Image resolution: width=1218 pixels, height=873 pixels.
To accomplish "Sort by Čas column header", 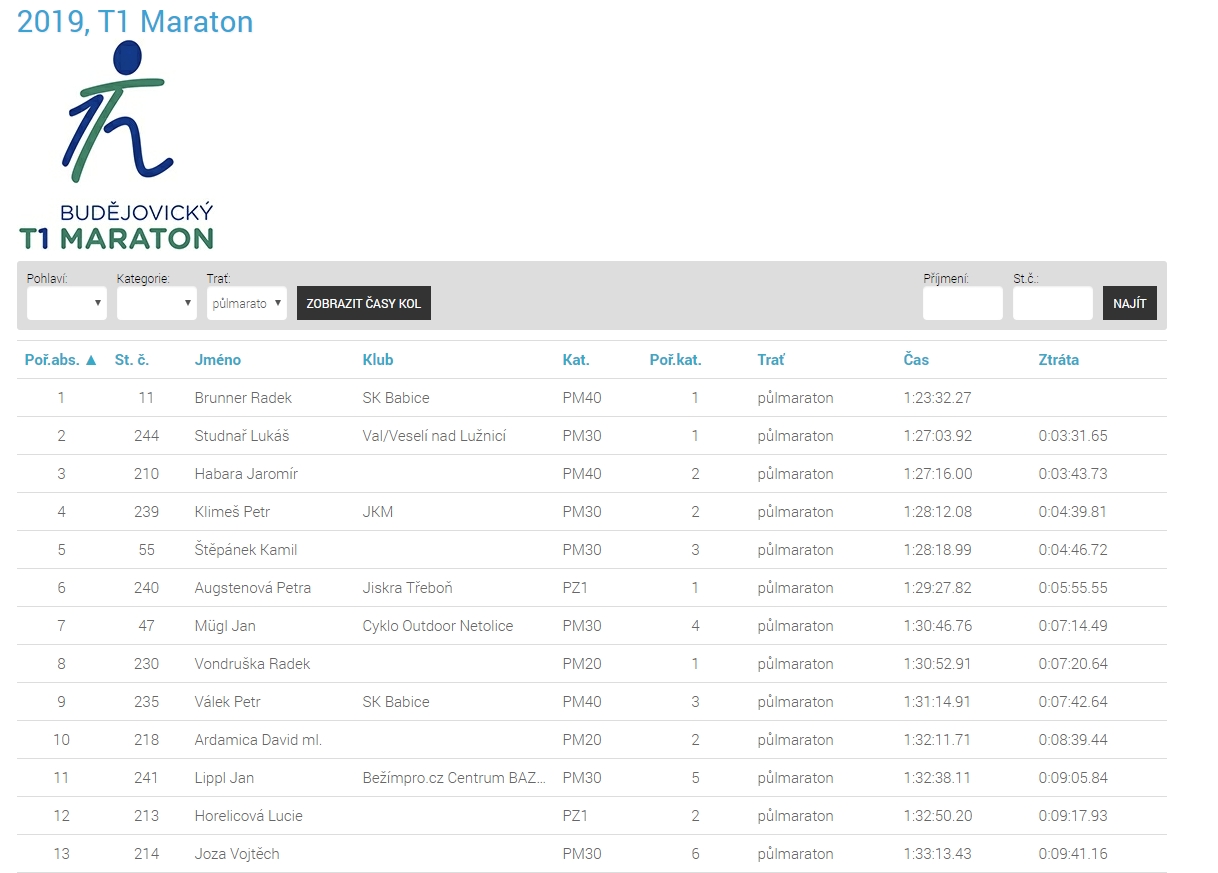I will tap(916, 360).
